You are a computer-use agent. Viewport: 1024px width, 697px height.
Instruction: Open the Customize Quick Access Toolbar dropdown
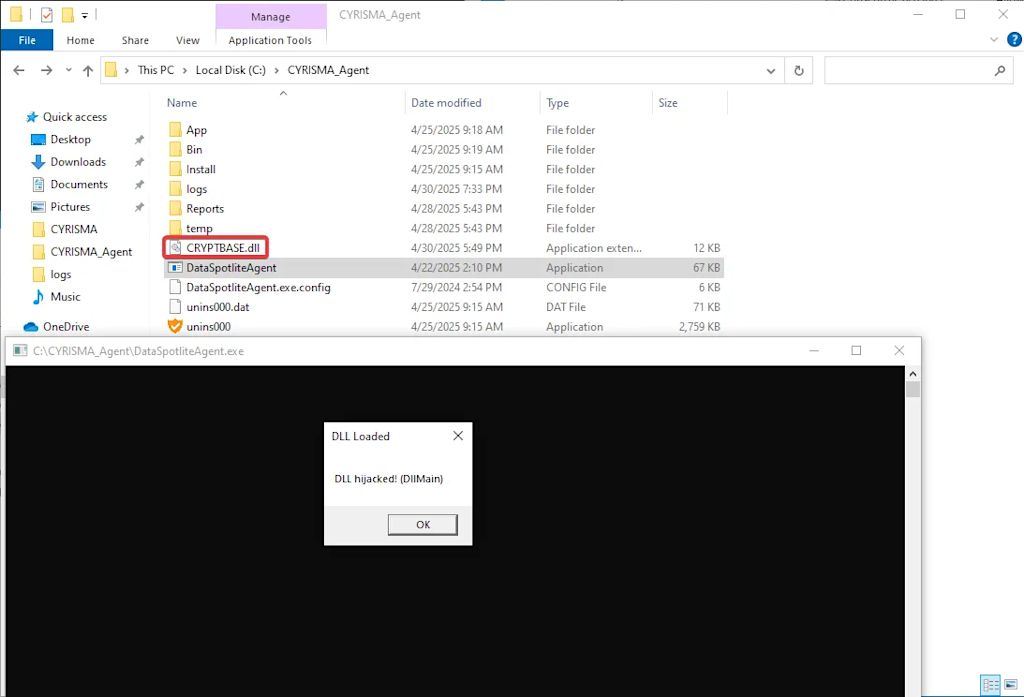coord(85,15)
